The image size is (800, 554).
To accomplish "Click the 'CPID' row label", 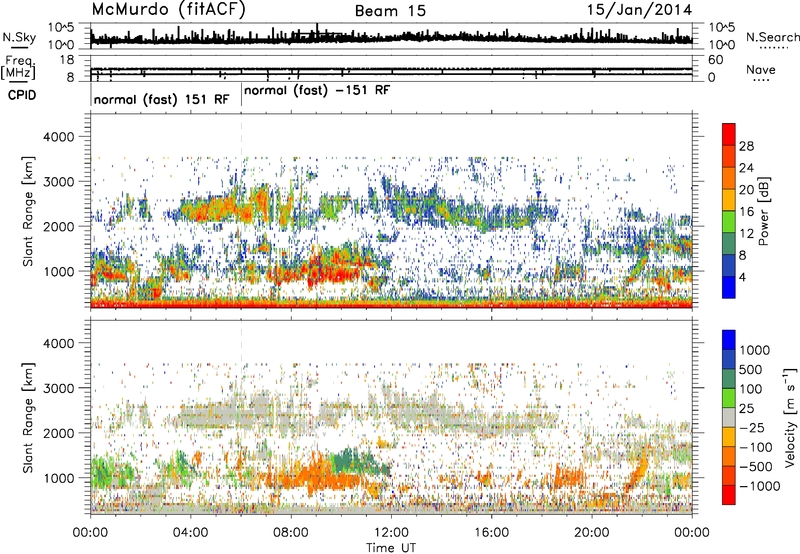I will [22, 95].
